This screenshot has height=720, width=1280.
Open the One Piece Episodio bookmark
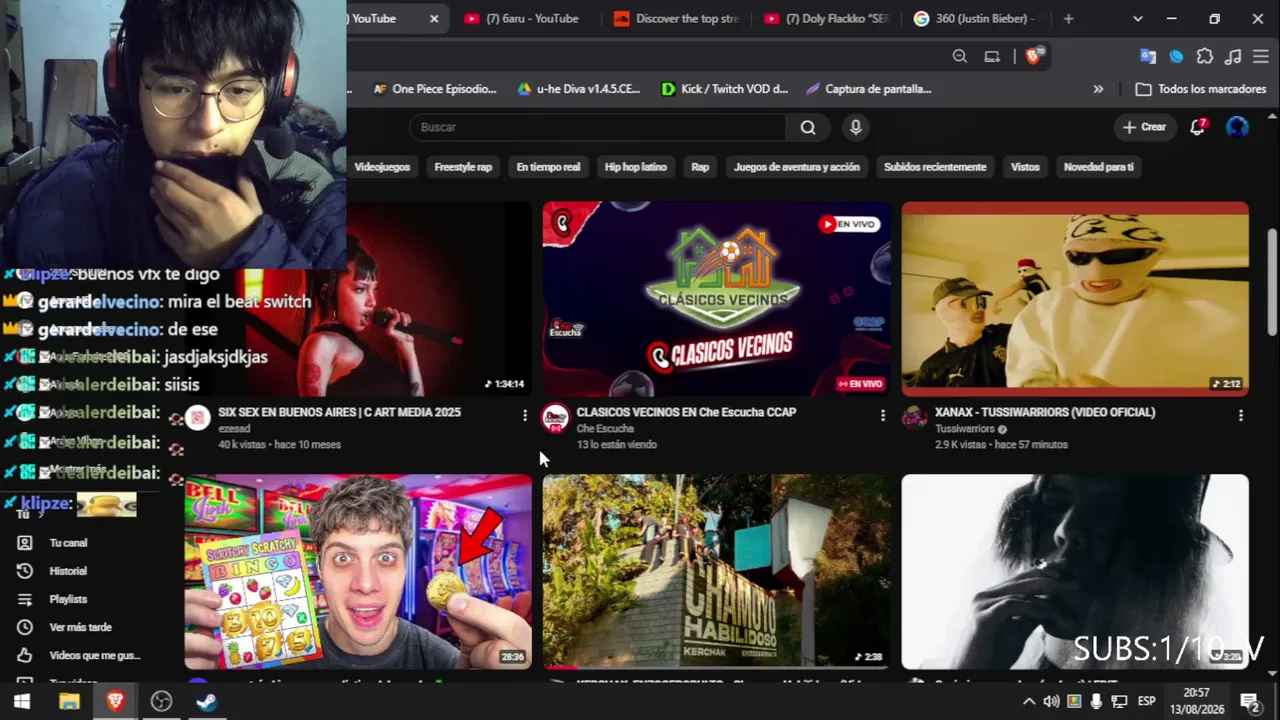coord(435,89)
